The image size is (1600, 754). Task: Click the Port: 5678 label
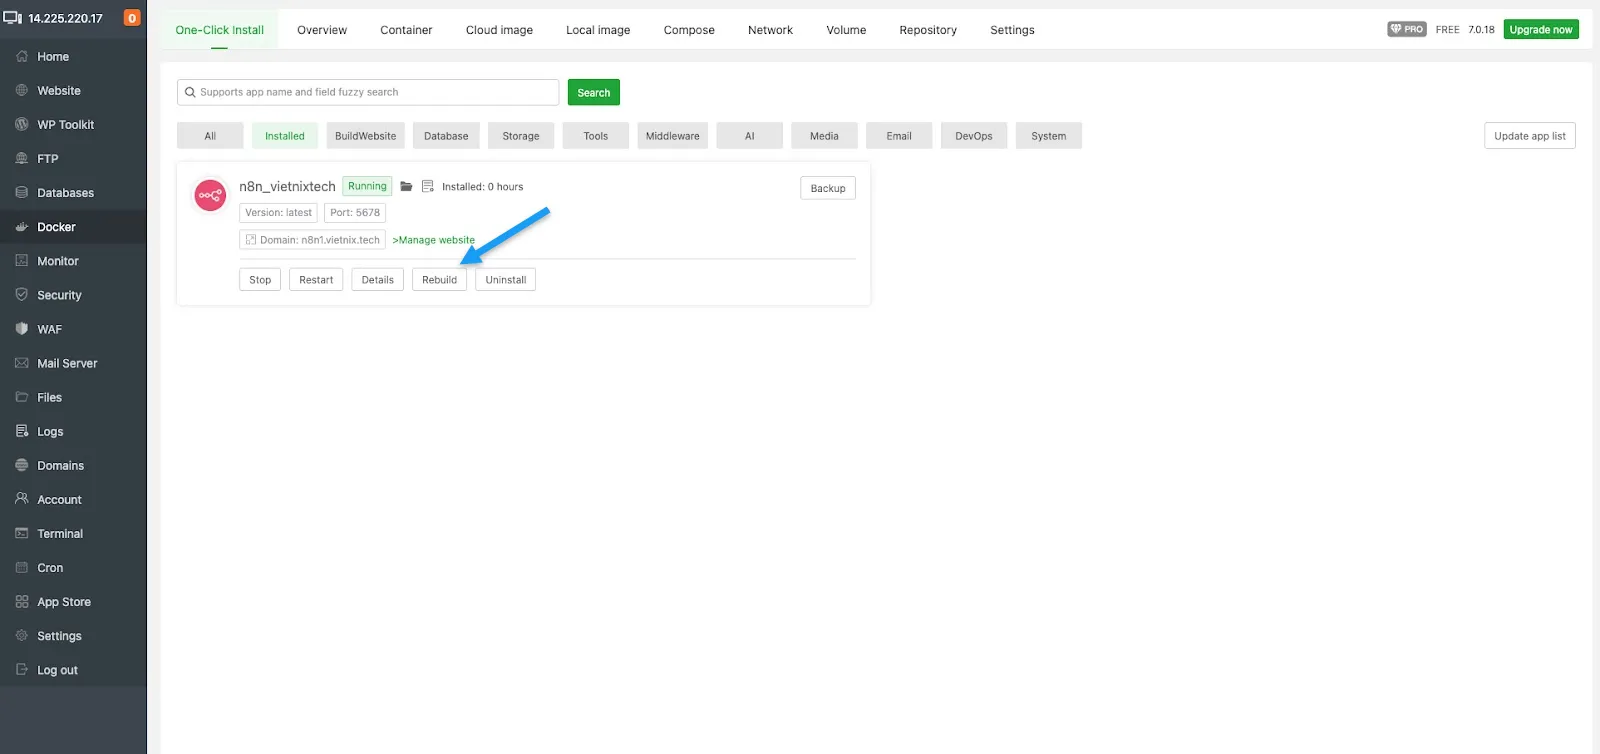click(355, 213)
